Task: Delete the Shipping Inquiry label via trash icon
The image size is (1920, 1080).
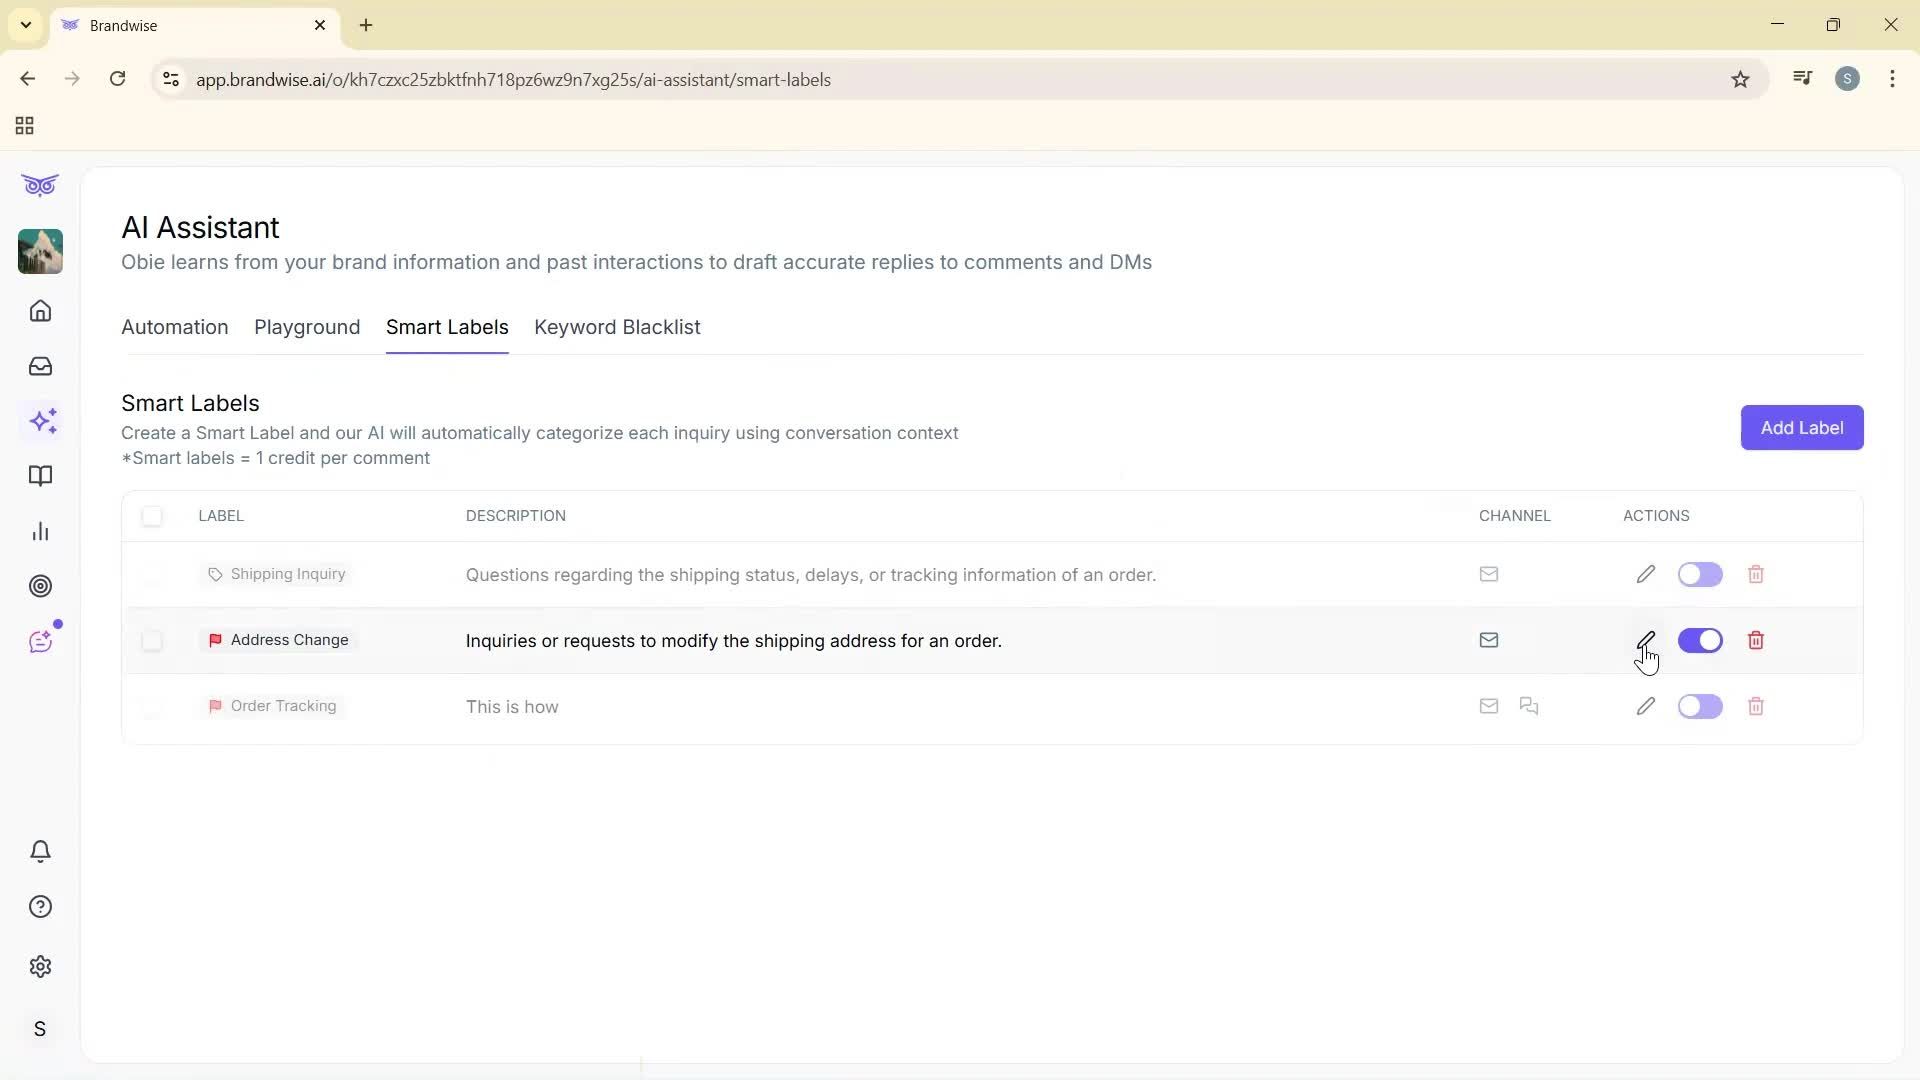Action: pyautogui.click(x=1756, y=574)
